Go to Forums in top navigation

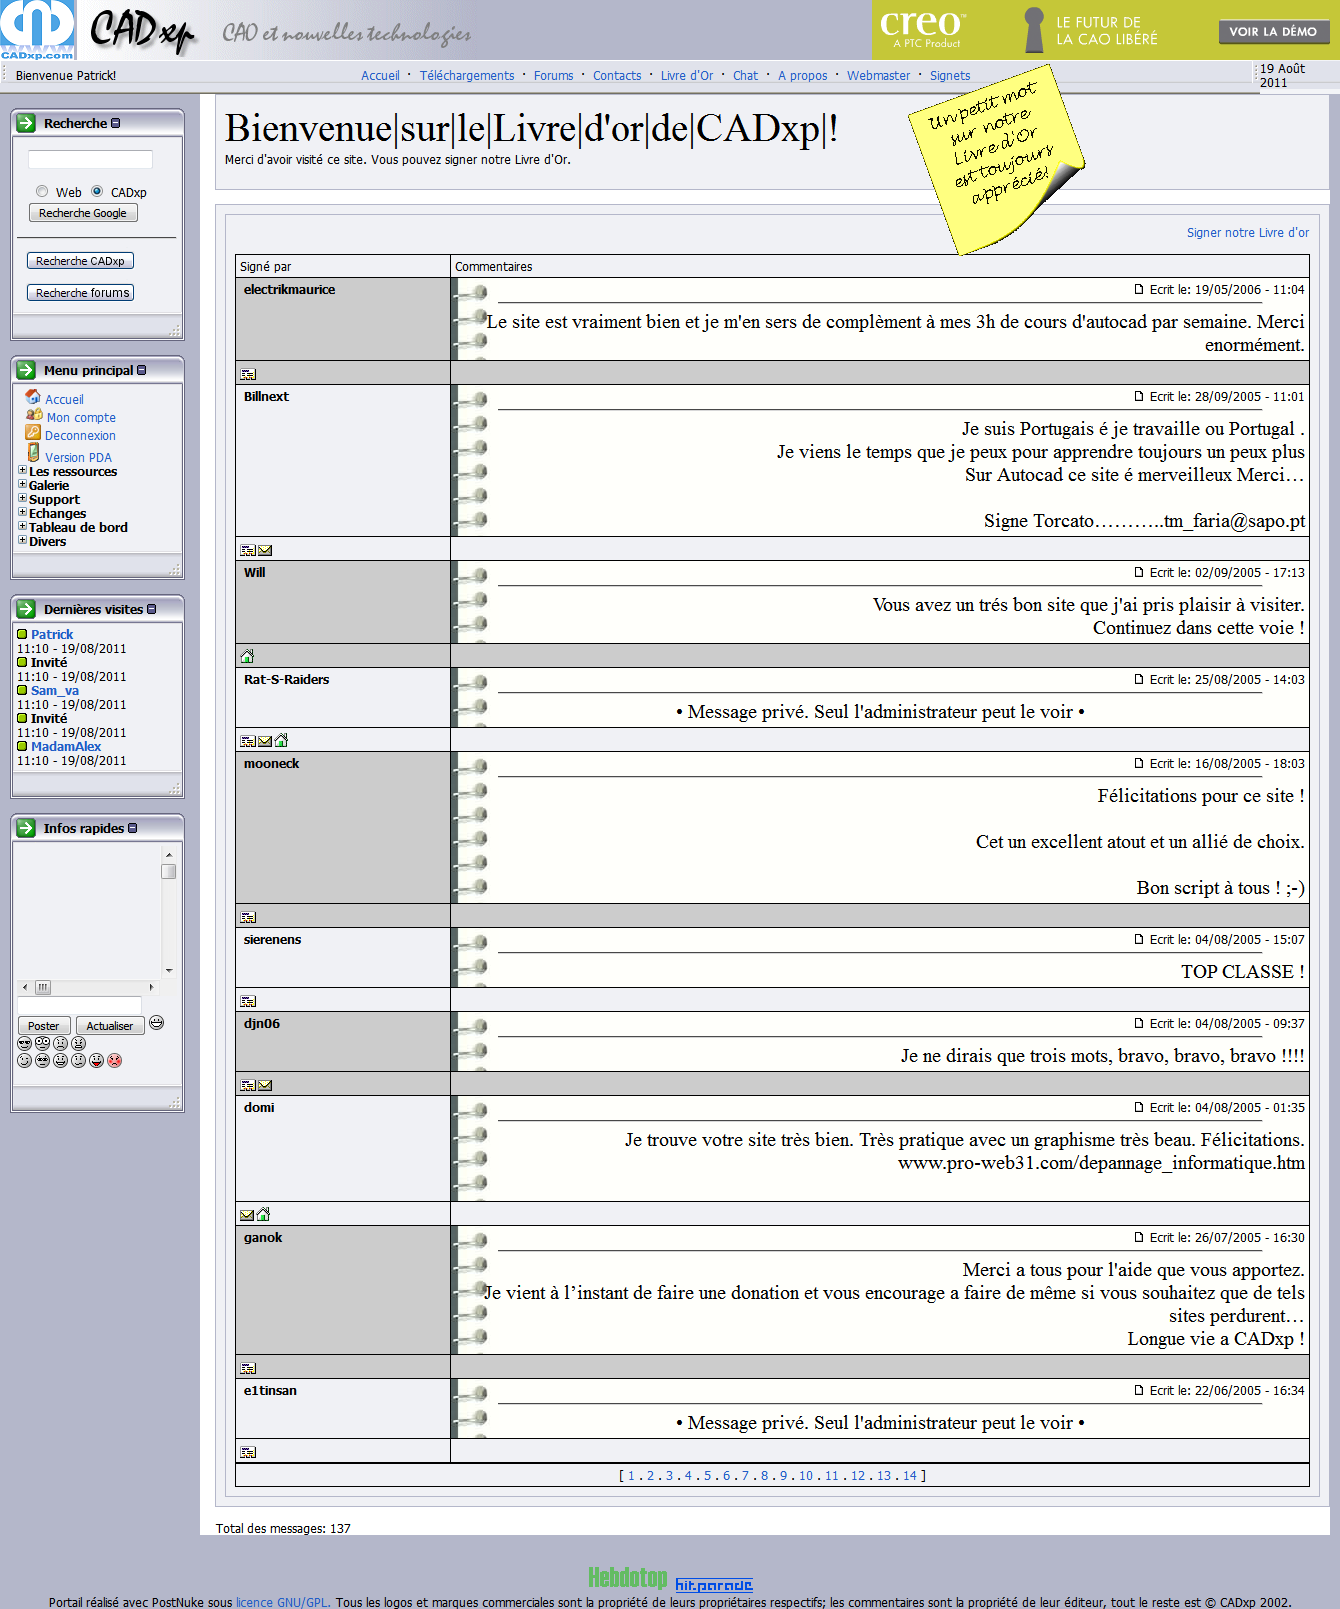coord(553,76)
